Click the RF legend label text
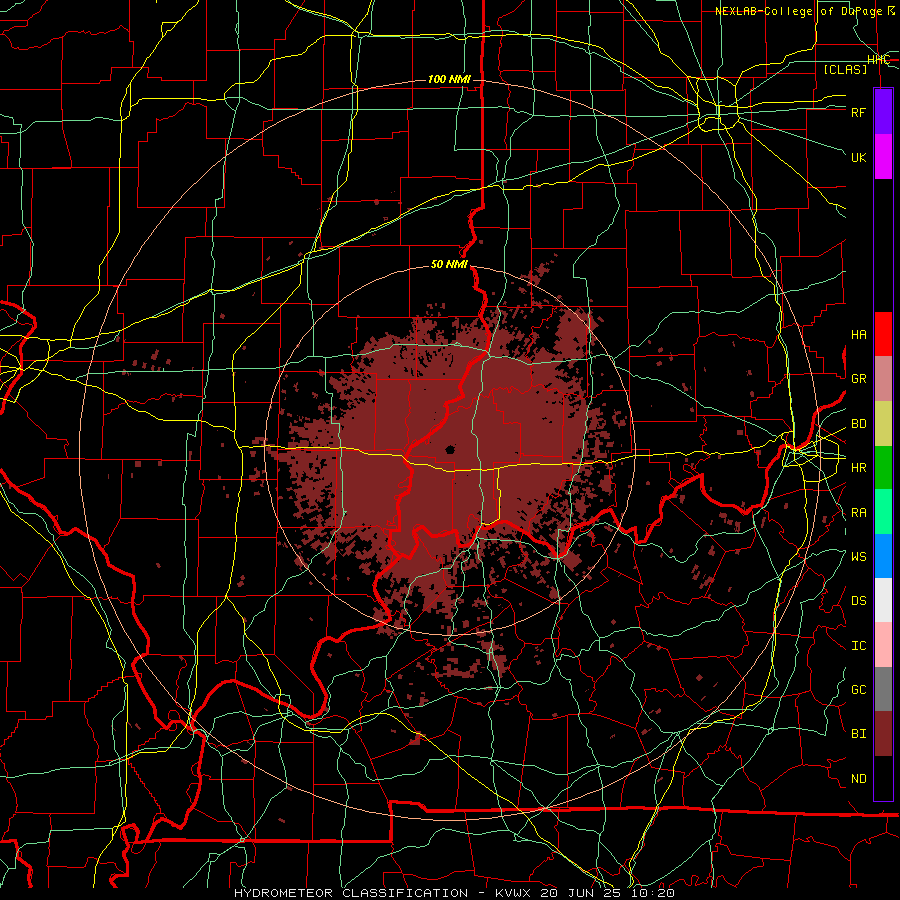Viewport: 900px width, 900px height. point(859,112)
